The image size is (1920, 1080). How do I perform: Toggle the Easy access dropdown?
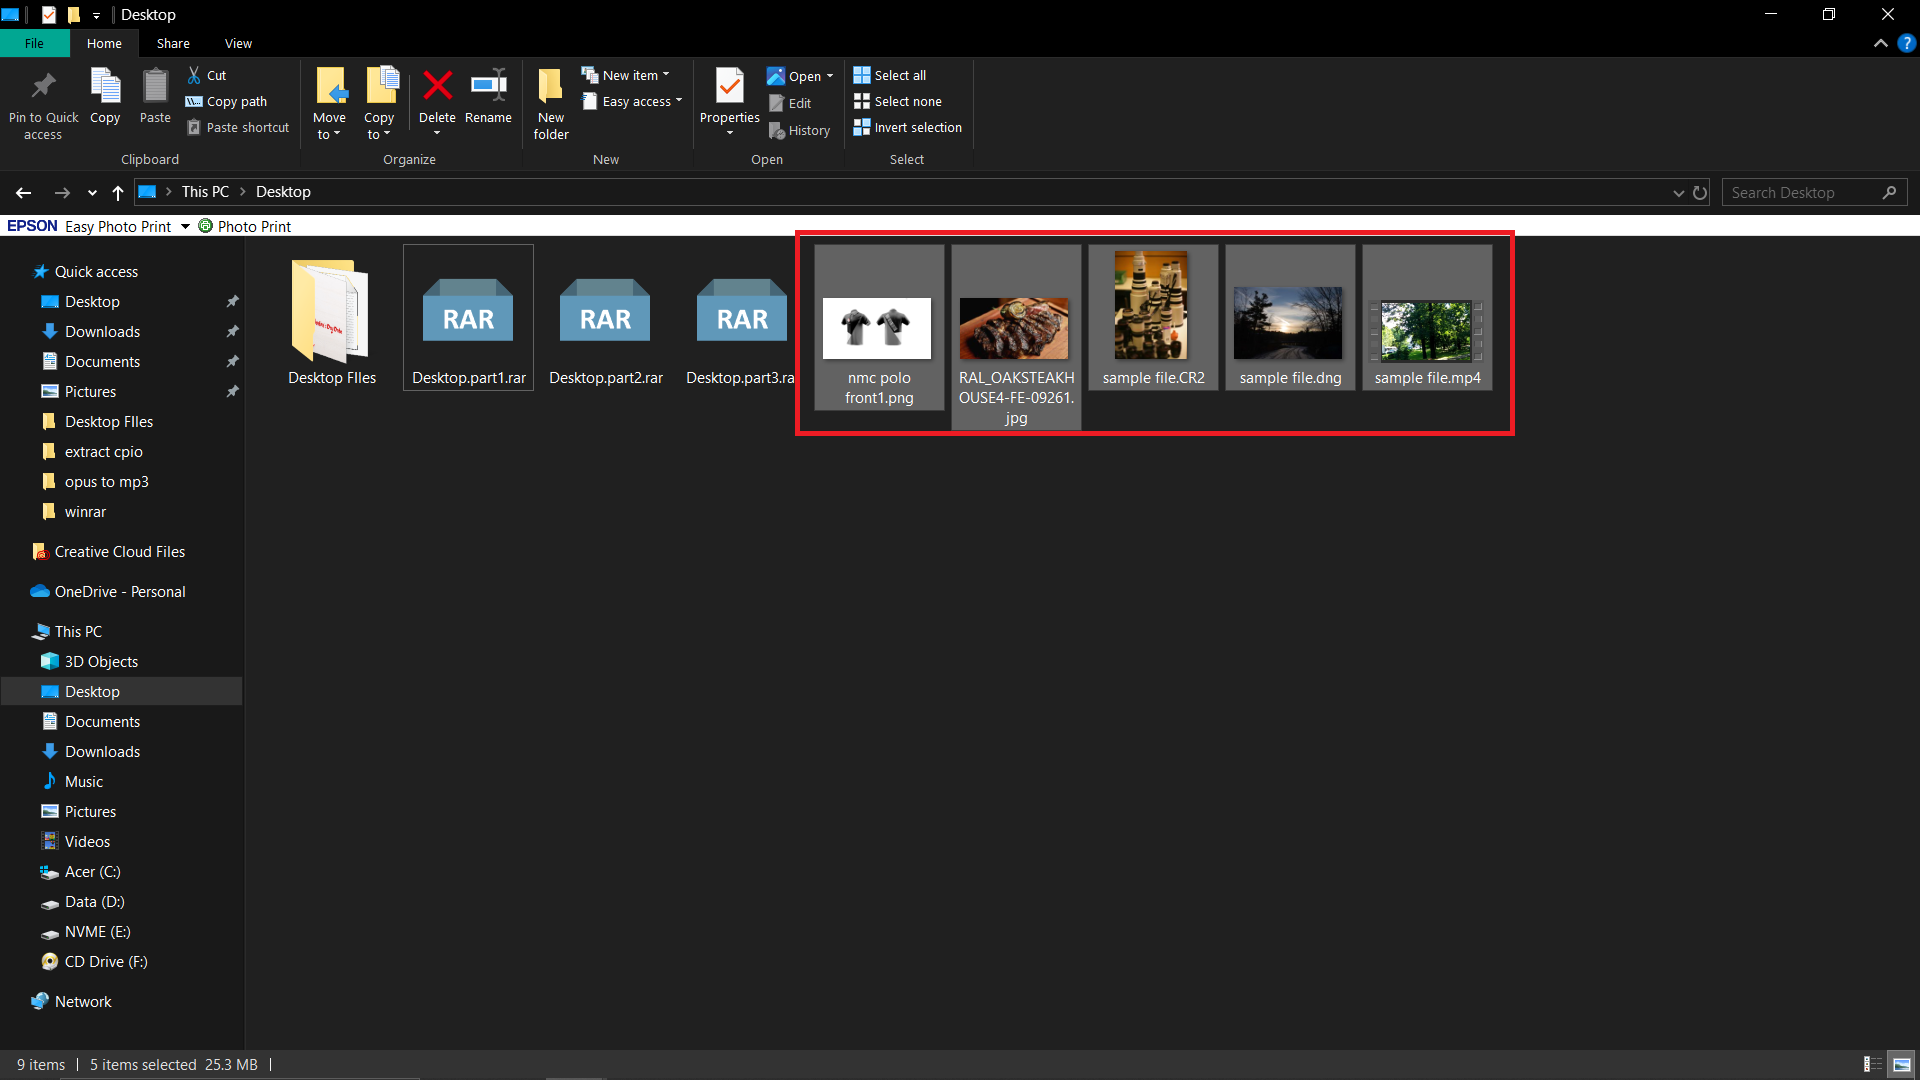pos(638,102)
